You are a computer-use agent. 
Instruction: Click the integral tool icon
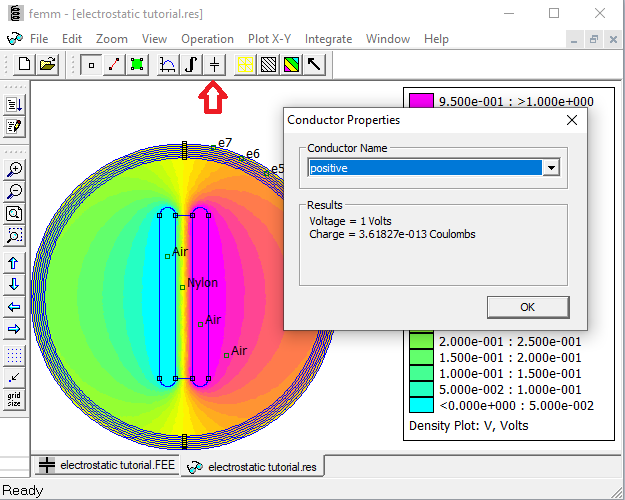[x=191, y=64]
